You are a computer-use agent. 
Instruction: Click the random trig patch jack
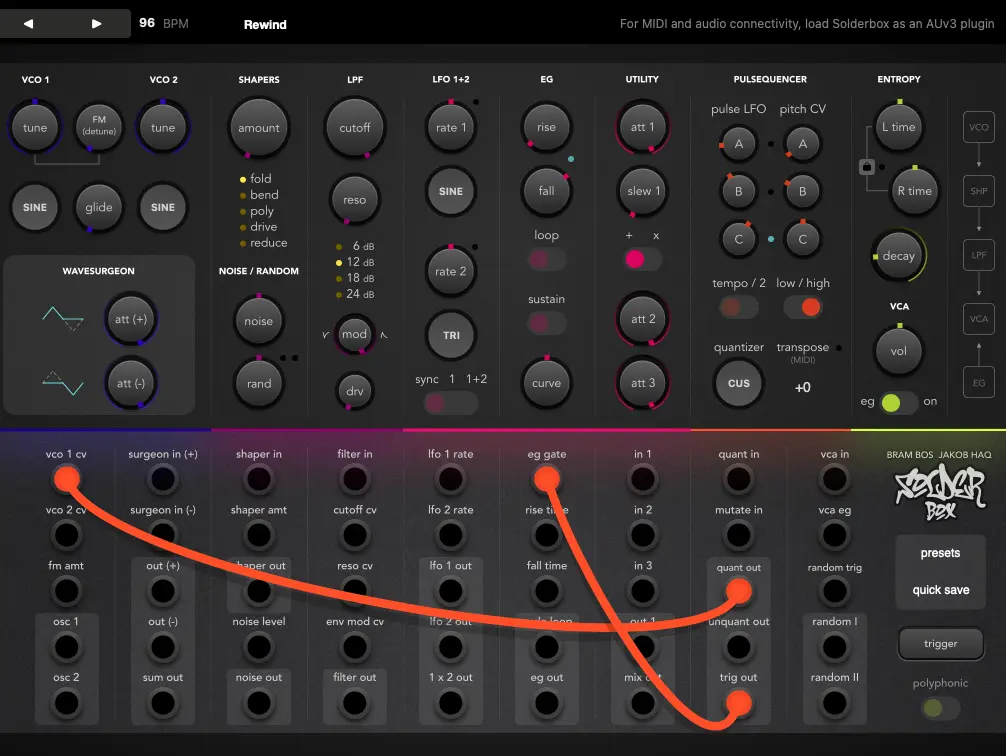point(834,591)
